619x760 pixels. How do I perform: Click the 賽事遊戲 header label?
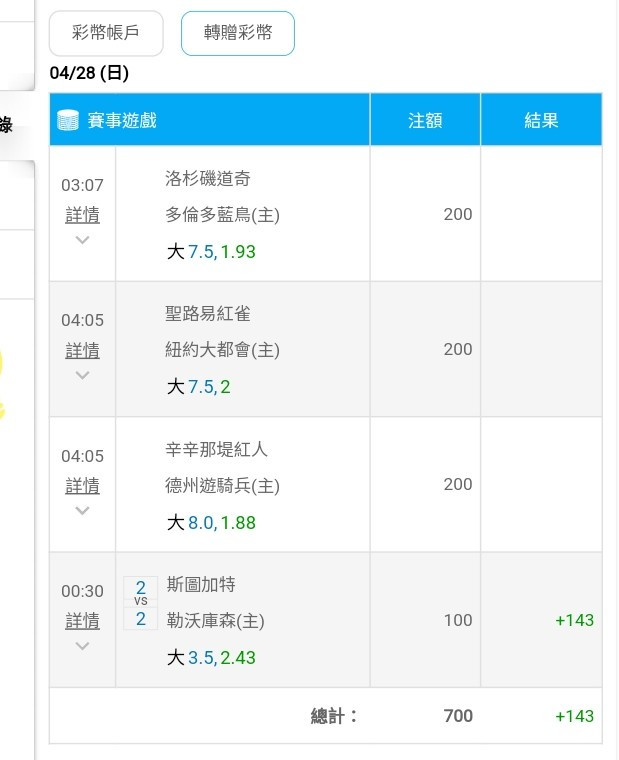[x=122, y=120]
